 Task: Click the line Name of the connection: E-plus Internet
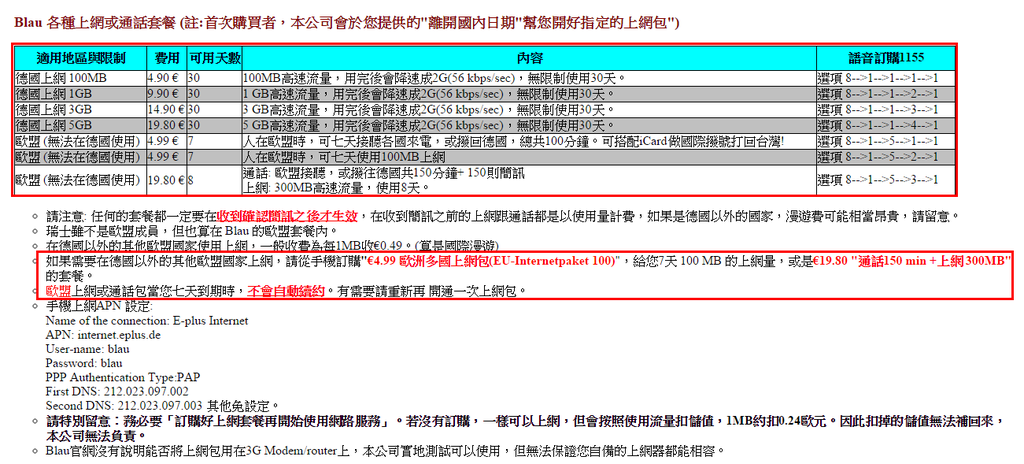147,321
